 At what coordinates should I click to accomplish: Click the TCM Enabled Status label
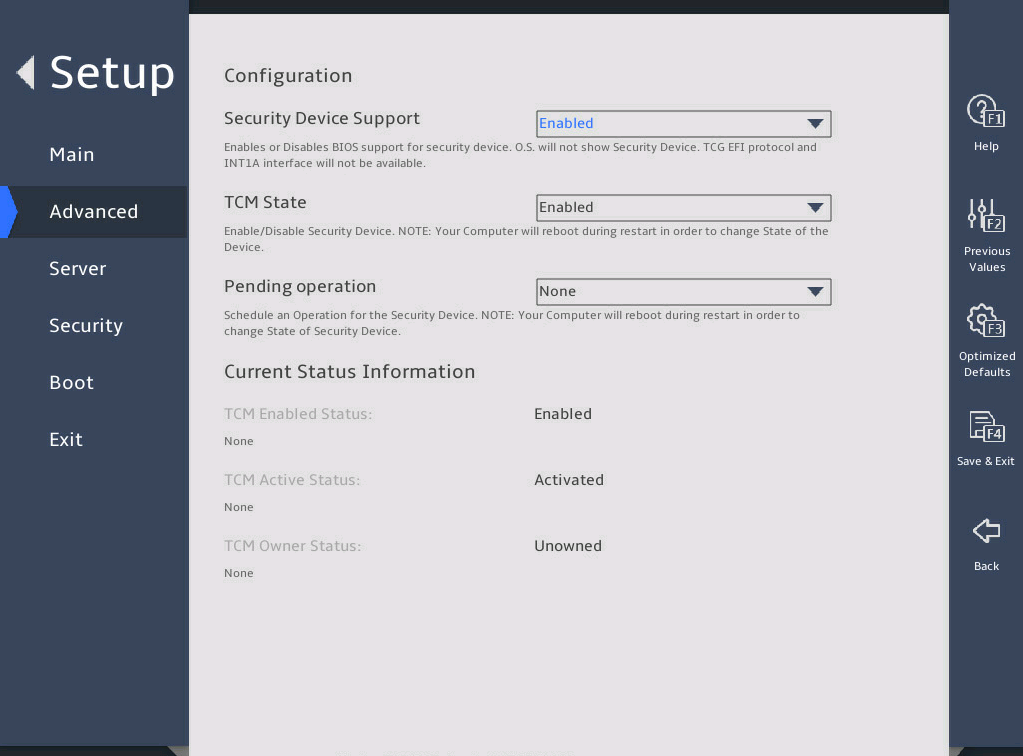tap(298, 414)
